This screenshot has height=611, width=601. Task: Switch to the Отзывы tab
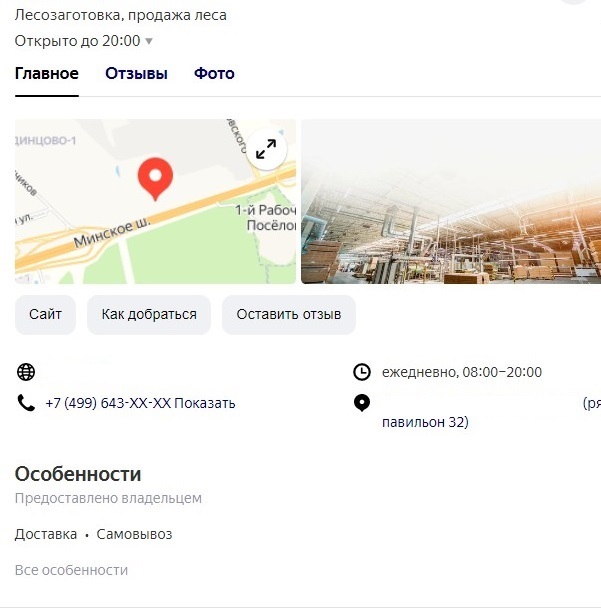click(136, 74)
